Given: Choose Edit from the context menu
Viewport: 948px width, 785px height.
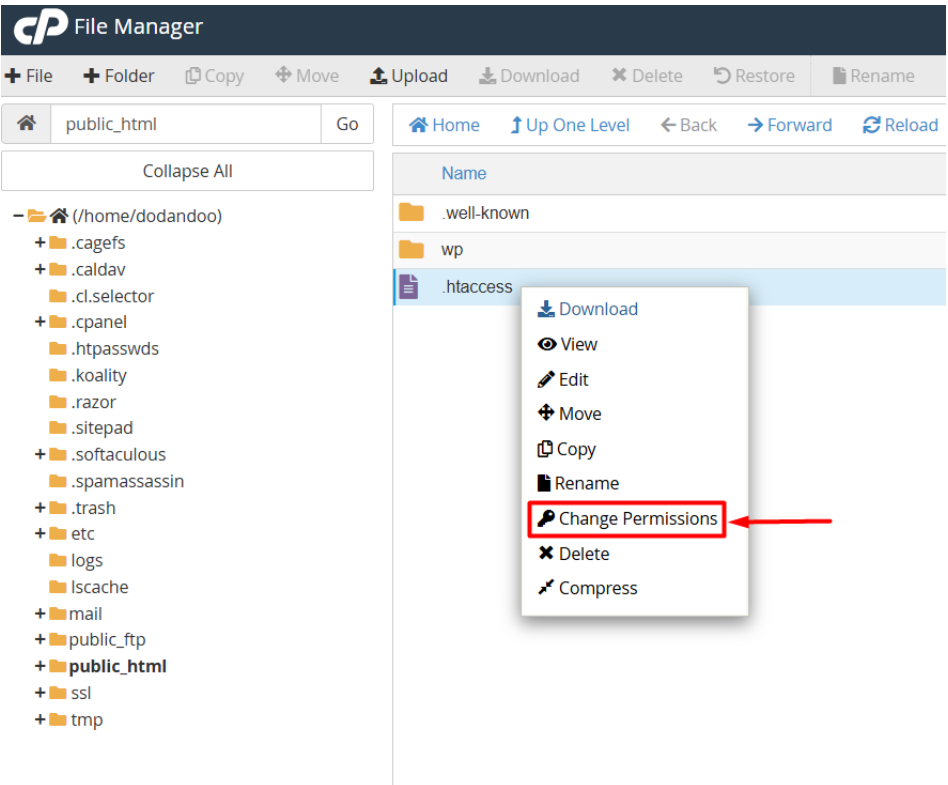Looking at the screenshot, I should [573, 379].
